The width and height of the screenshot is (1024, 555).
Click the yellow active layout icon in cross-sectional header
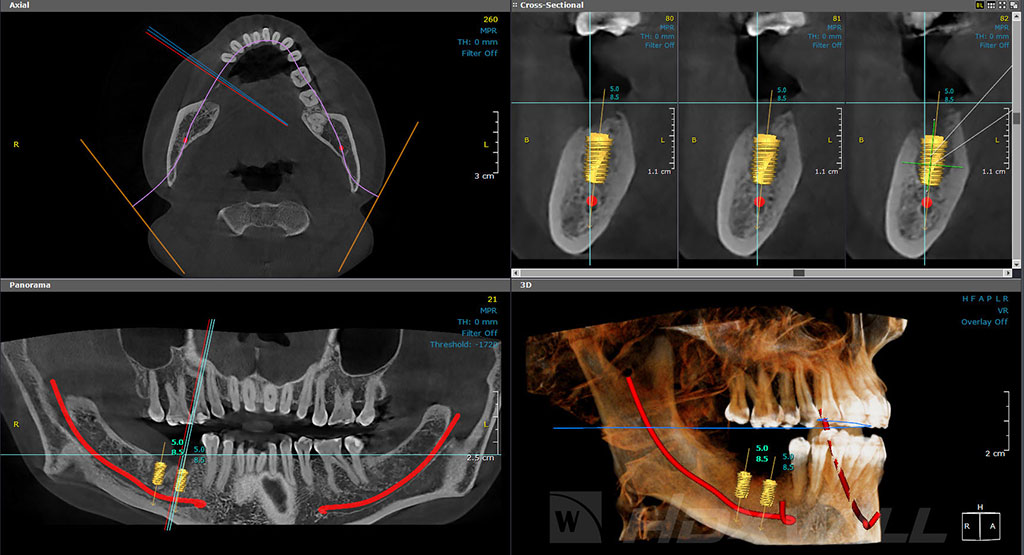tap(980, 5)
